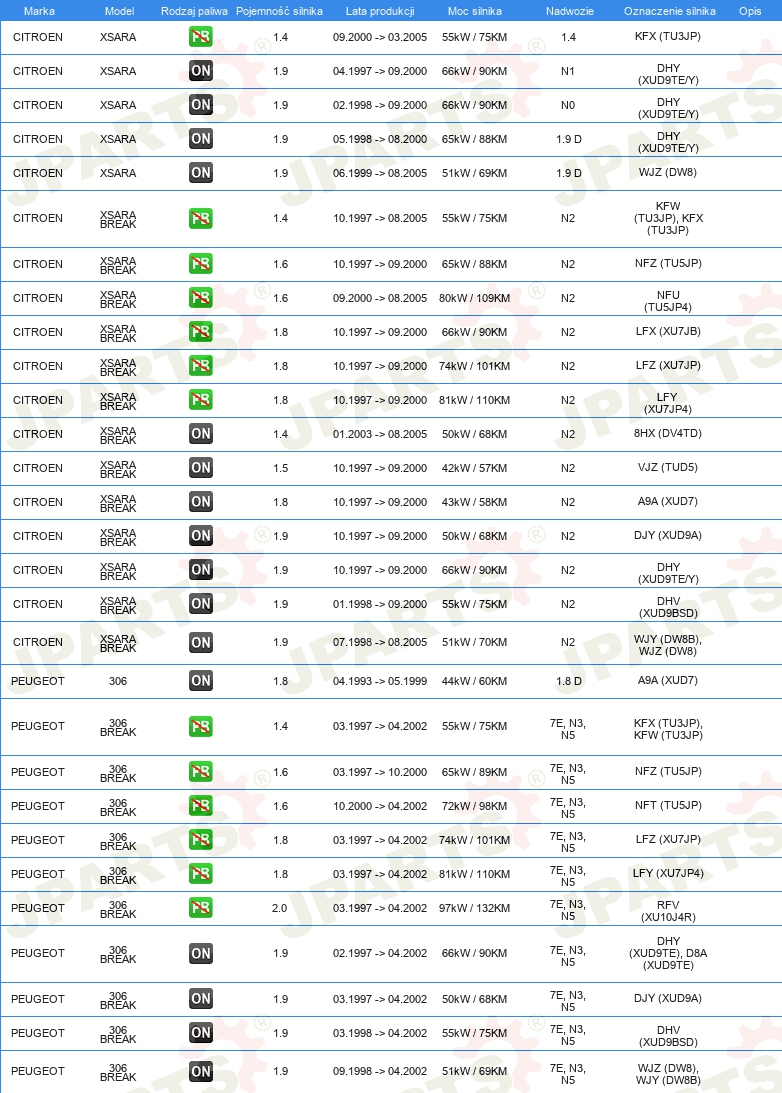Click the petrol icon in the LFX (XU7JB) row
782x1093 pixels.
click(x=201, y=332)
